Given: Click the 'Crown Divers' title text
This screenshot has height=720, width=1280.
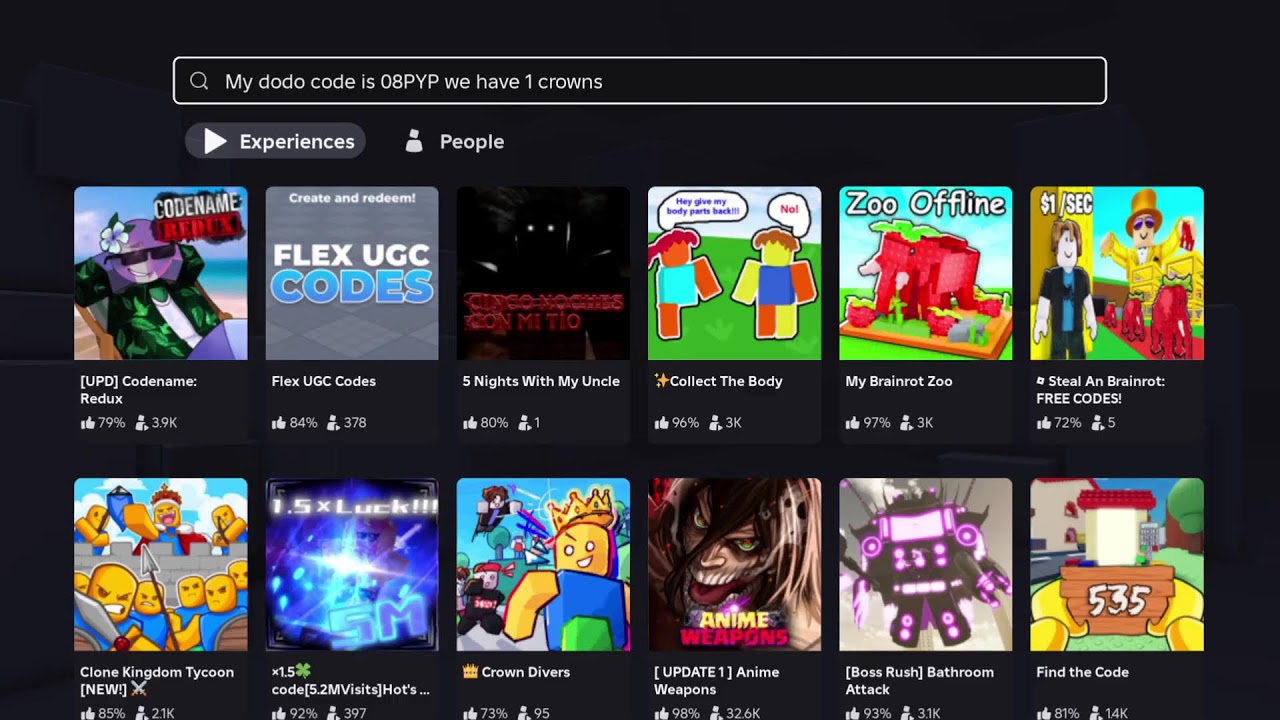Looking at the screenshot, I should (x=526, y=672).
